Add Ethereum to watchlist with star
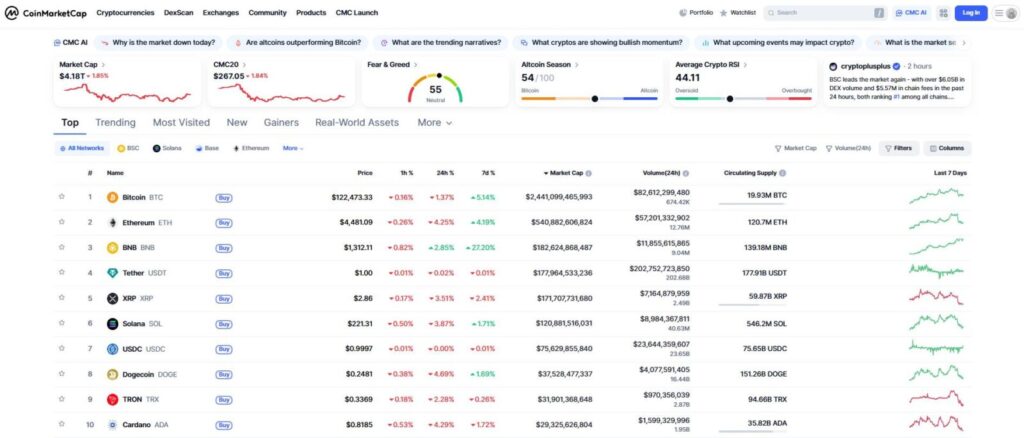This screenshot has height=438, width=1024. click(x=61, y=222)
